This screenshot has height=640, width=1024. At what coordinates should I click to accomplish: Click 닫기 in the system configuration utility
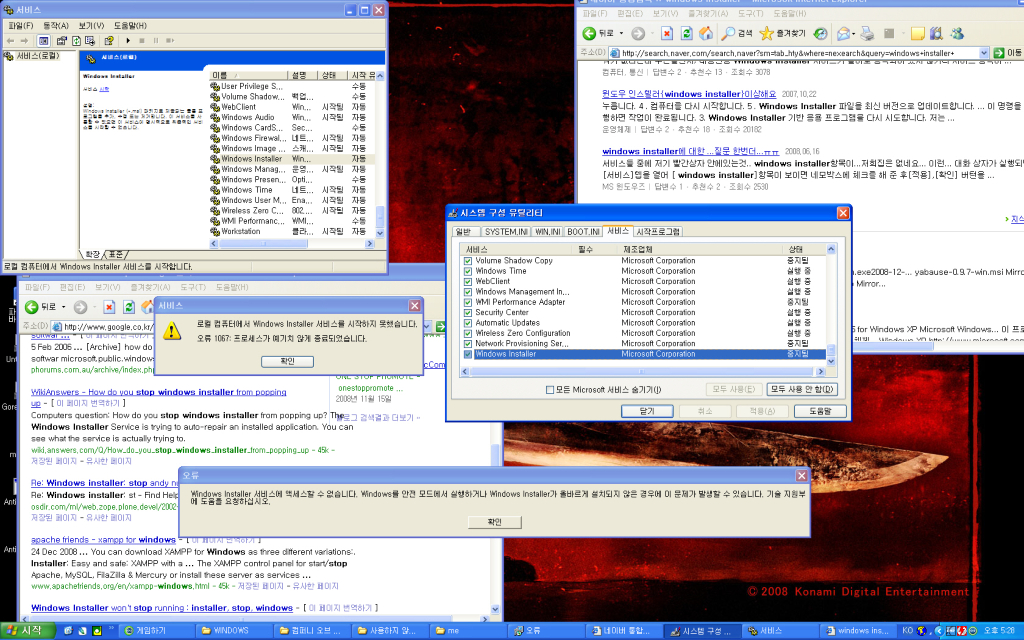click(x=647, y=411)
